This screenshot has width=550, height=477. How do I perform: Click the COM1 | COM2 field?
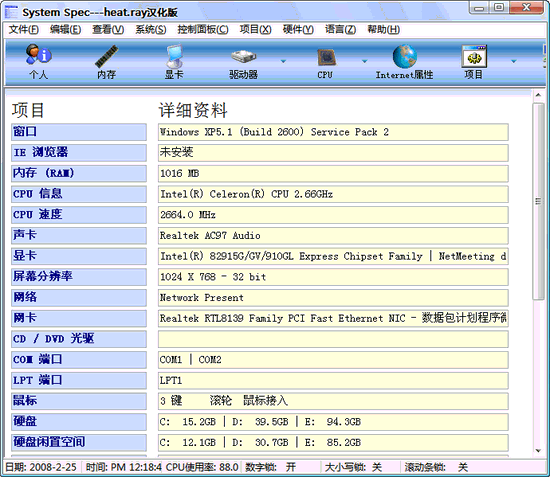[333, 360]
